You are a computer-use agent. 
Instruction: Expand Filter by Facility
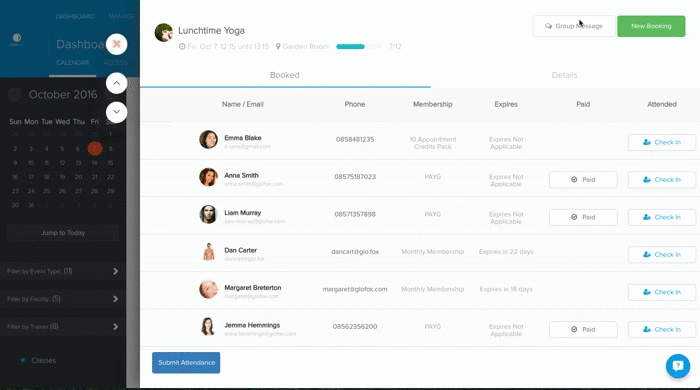point(63,299)
